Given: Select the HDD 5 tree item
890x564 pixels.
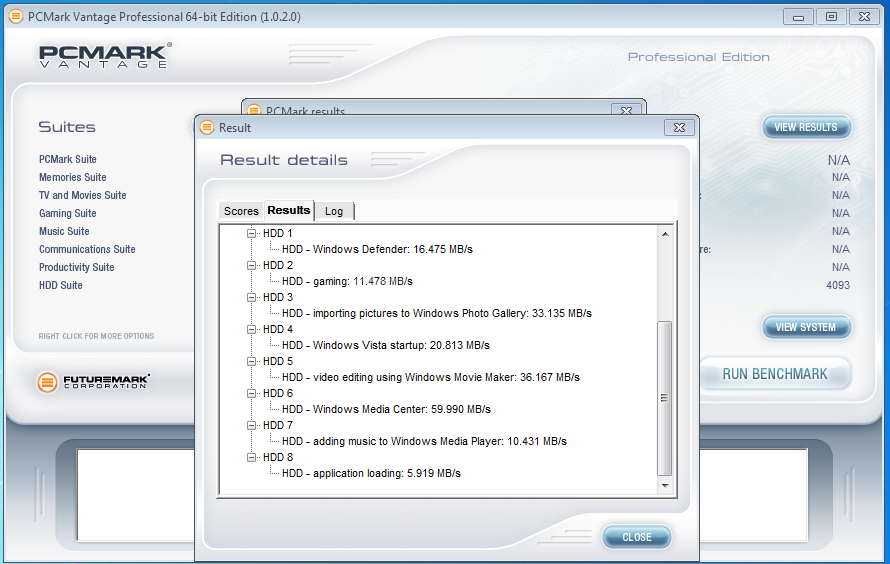Looking at the screenshot, I should tap(278, 361).
